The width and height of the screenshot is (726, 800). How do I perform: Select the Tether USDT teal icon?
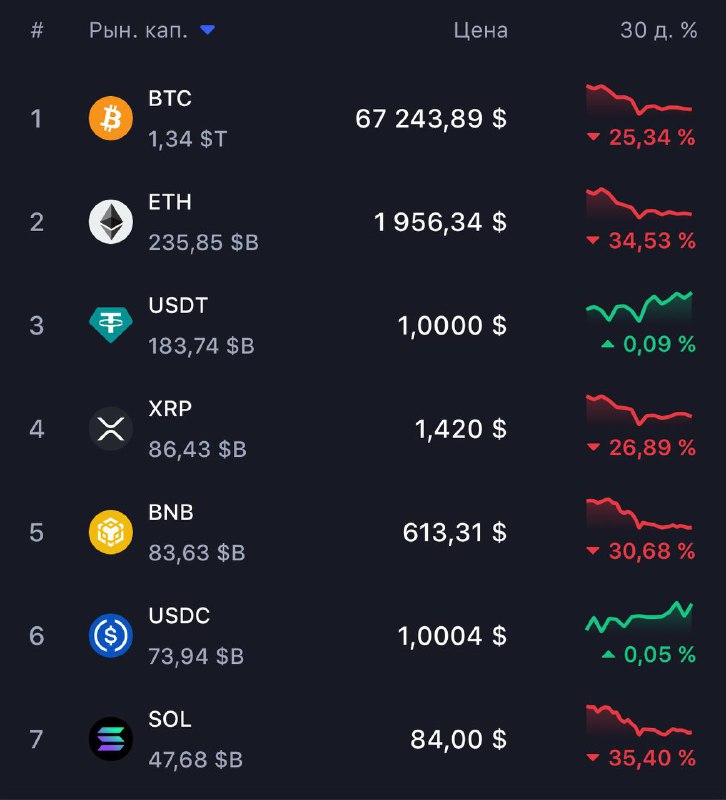[x=111, y=325]
